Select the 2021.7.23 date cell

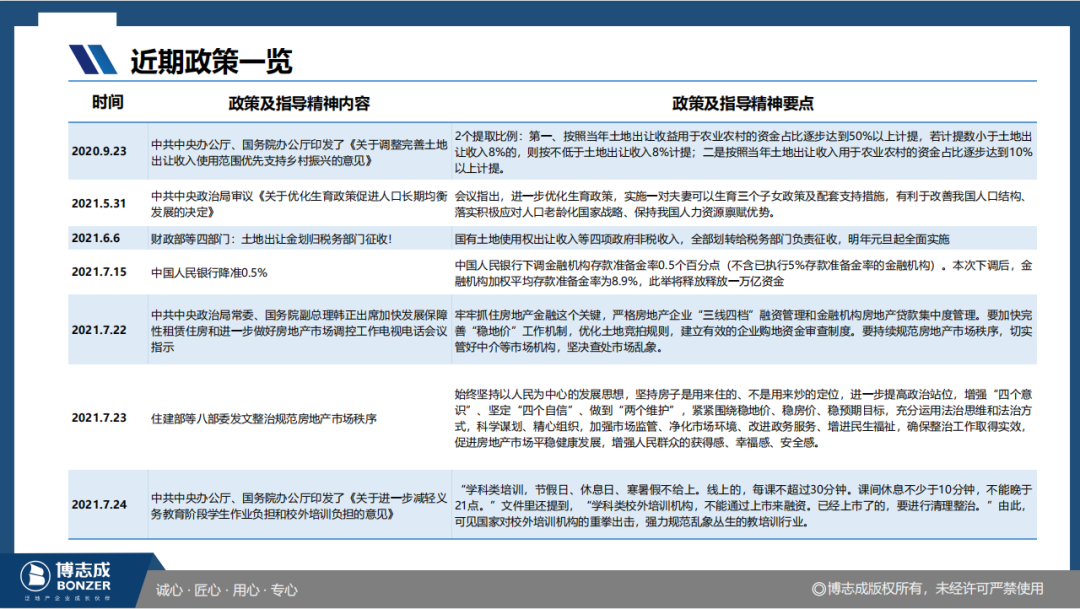tap(100, 416)
